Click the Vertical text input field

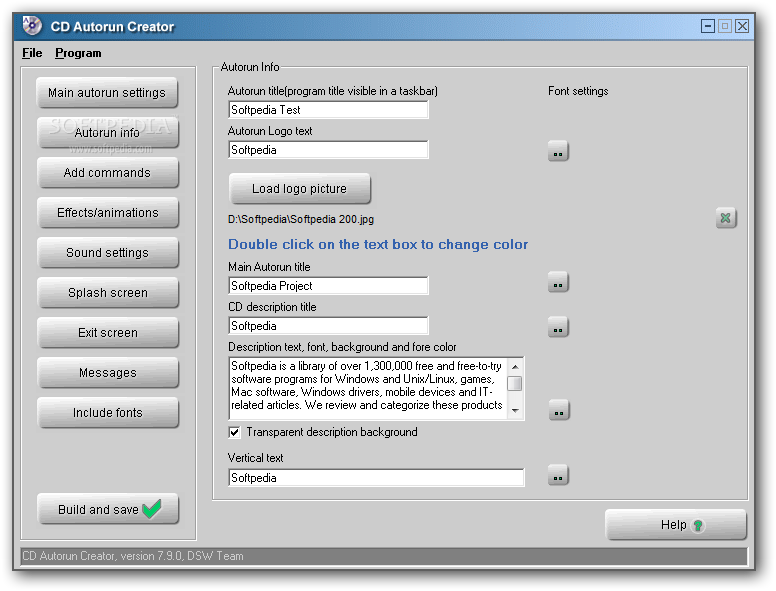tap(376, 478)
